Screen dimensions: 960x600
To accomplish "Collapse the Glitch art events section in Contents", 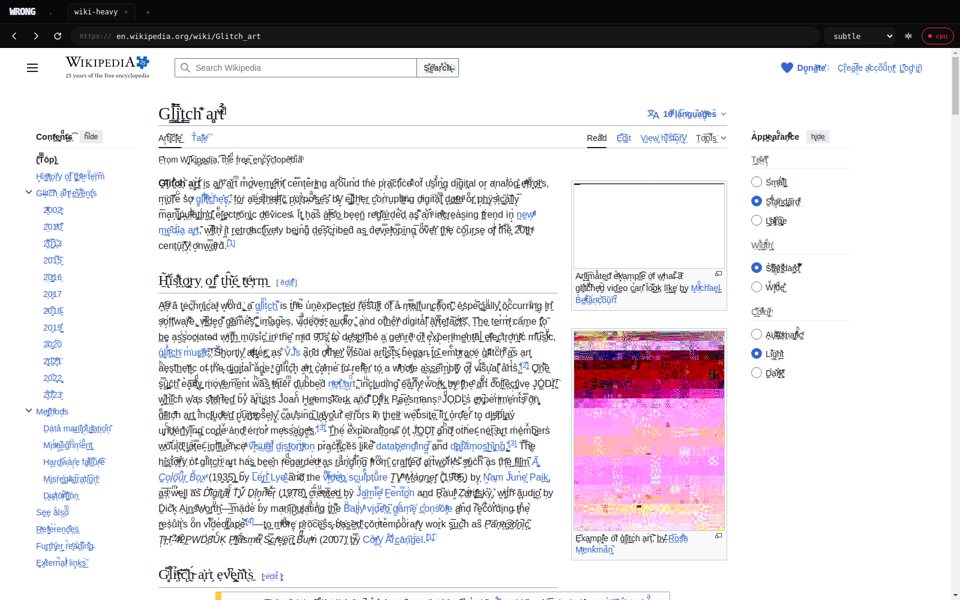I will (28, 192).
